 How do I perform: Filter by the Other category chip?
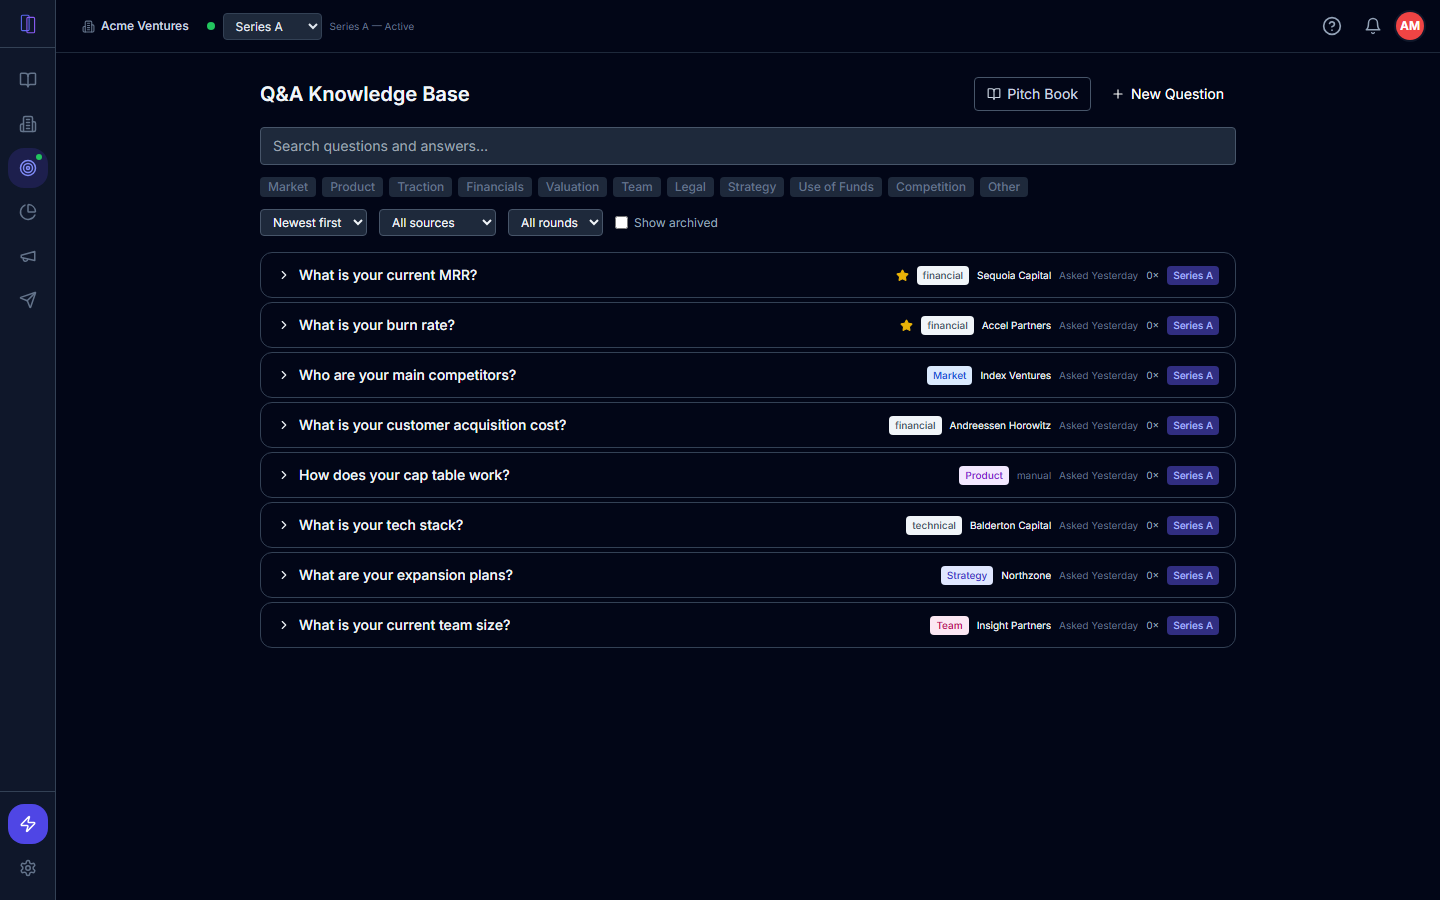point(1004,187)
